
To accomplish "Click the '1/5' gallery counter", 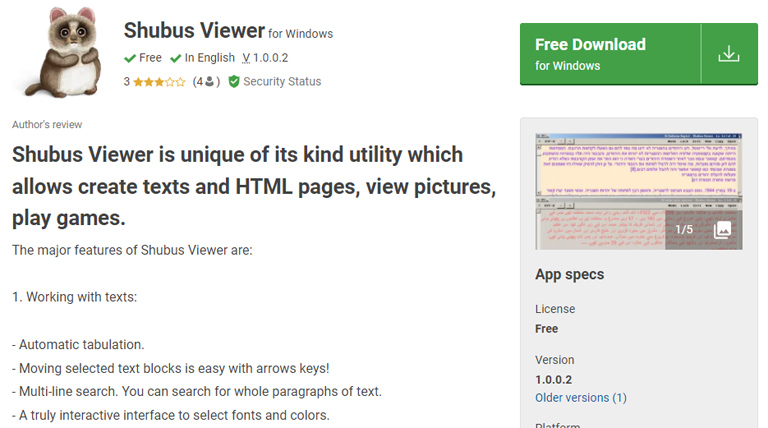I will 684,229.
